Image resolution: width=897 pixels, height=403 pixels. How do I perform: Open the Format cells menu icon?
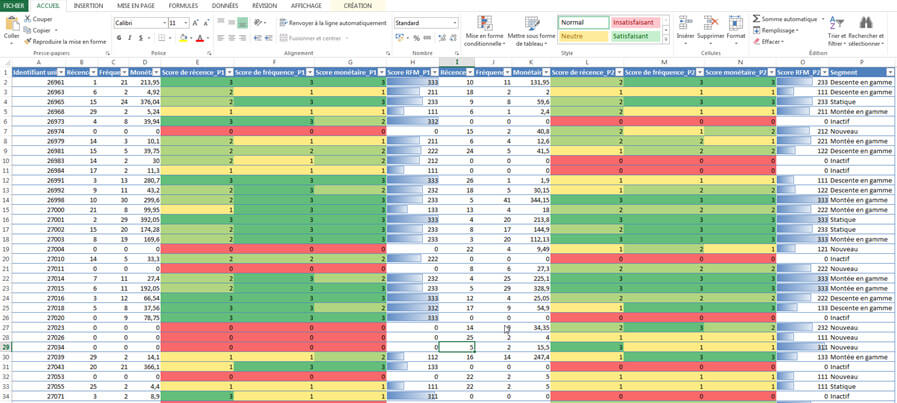point(736,23)
